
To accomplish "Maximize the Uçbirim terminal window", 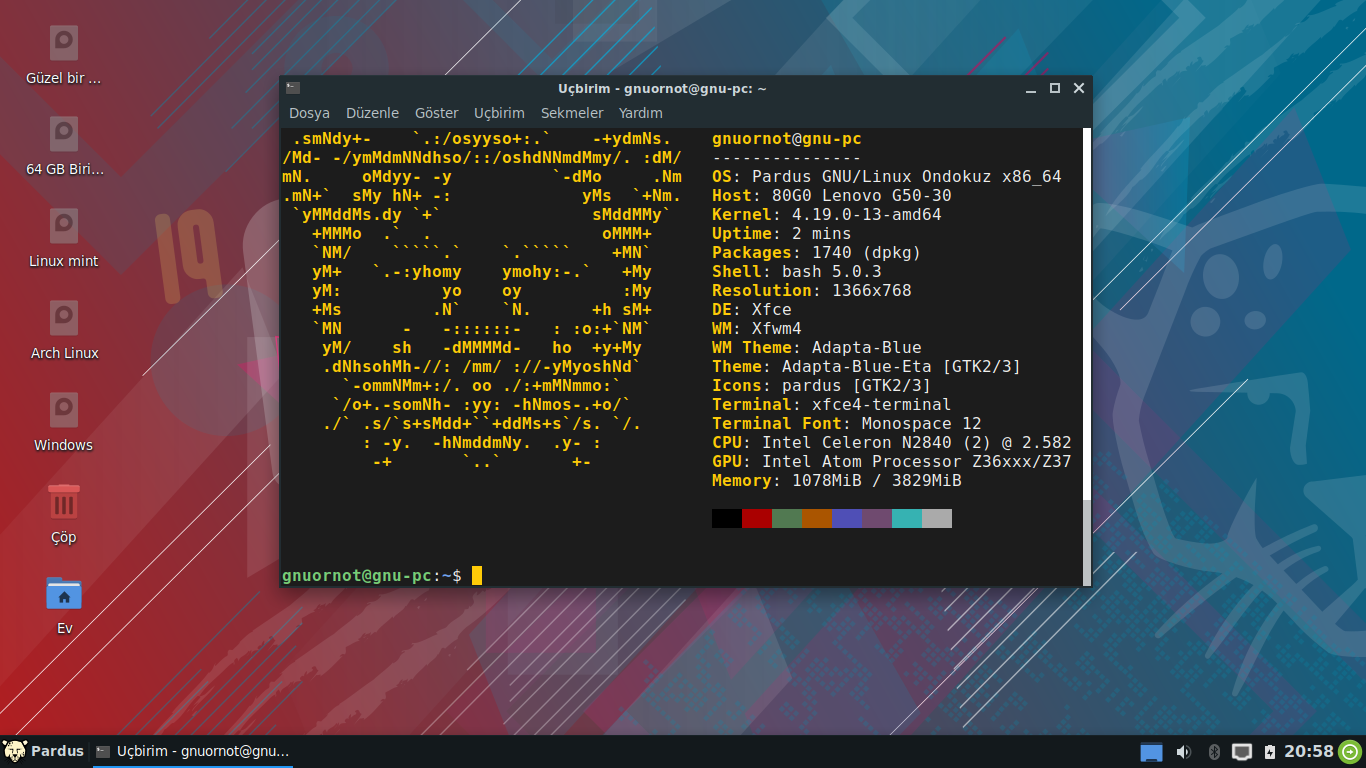I will [1054, 88].
